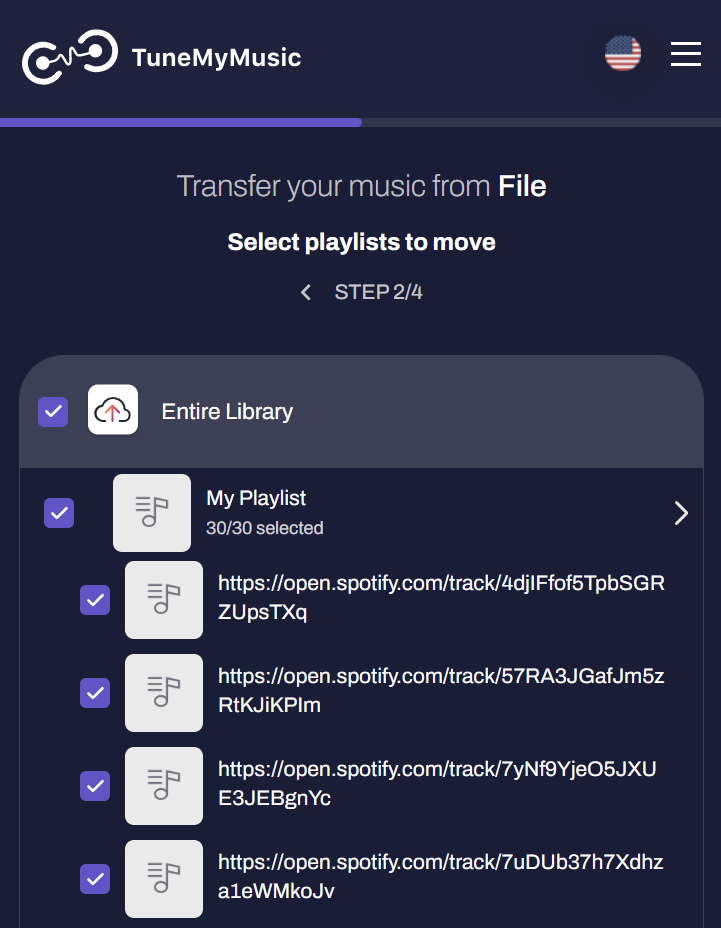Screen dimensions: 721x928
Task: Click the track URL ending 7yNf9YjeO5JXUE3JEBgnYc
Action: 437,784
